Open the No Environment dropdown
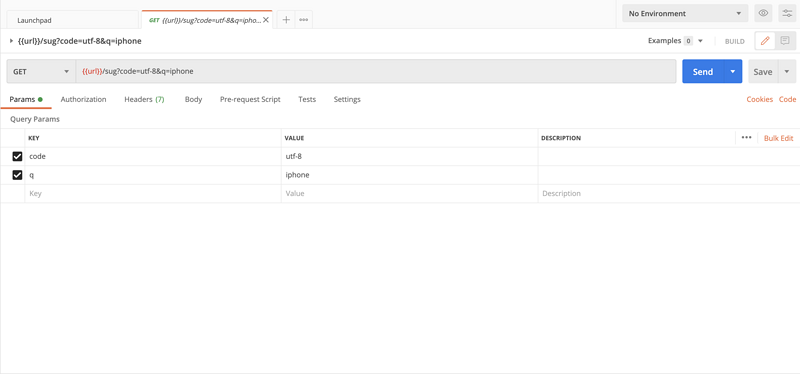The width and height of the screenshot is (800, 374). tap(685, 13)
